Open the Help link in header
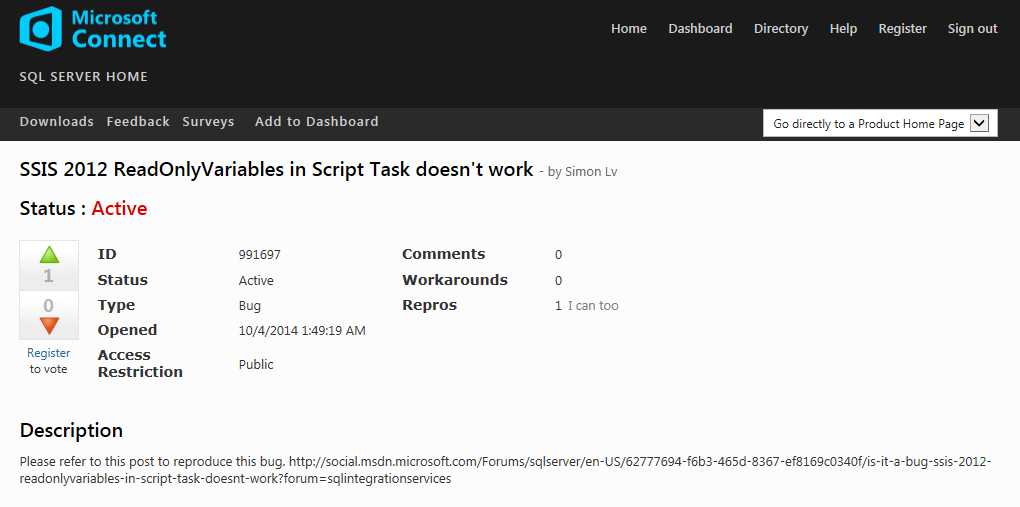The image size is (1020, 507). coord(843,29)
